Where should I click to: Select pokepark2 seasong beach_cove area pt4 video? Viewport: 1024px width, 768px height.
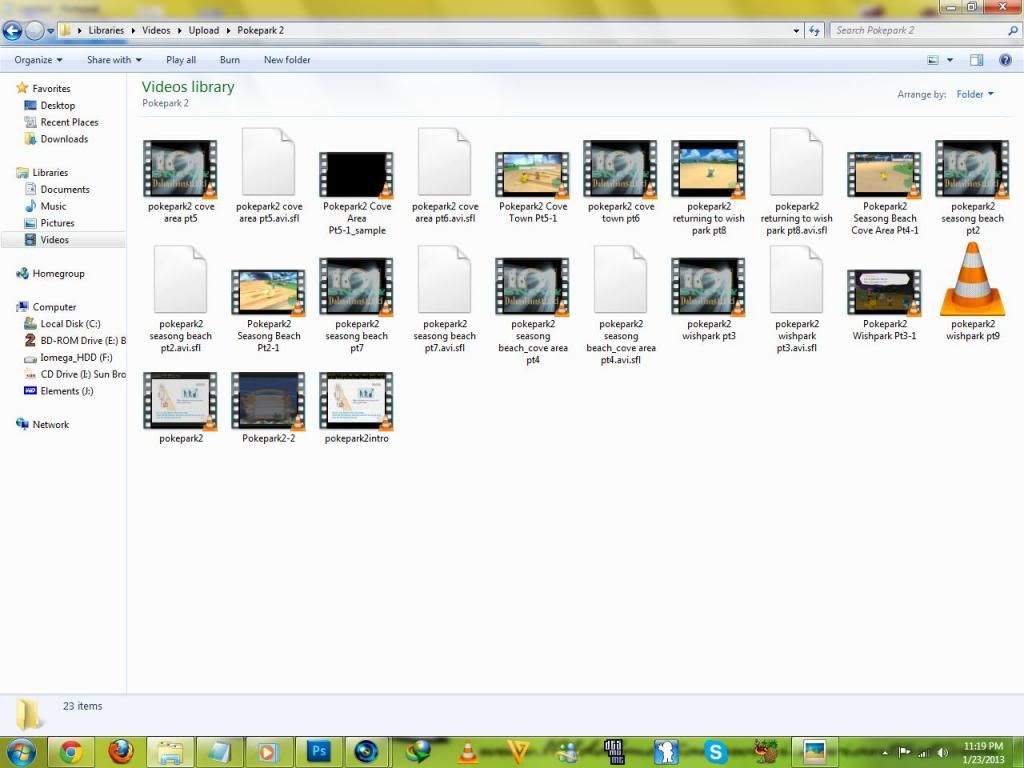click(532, 311)
